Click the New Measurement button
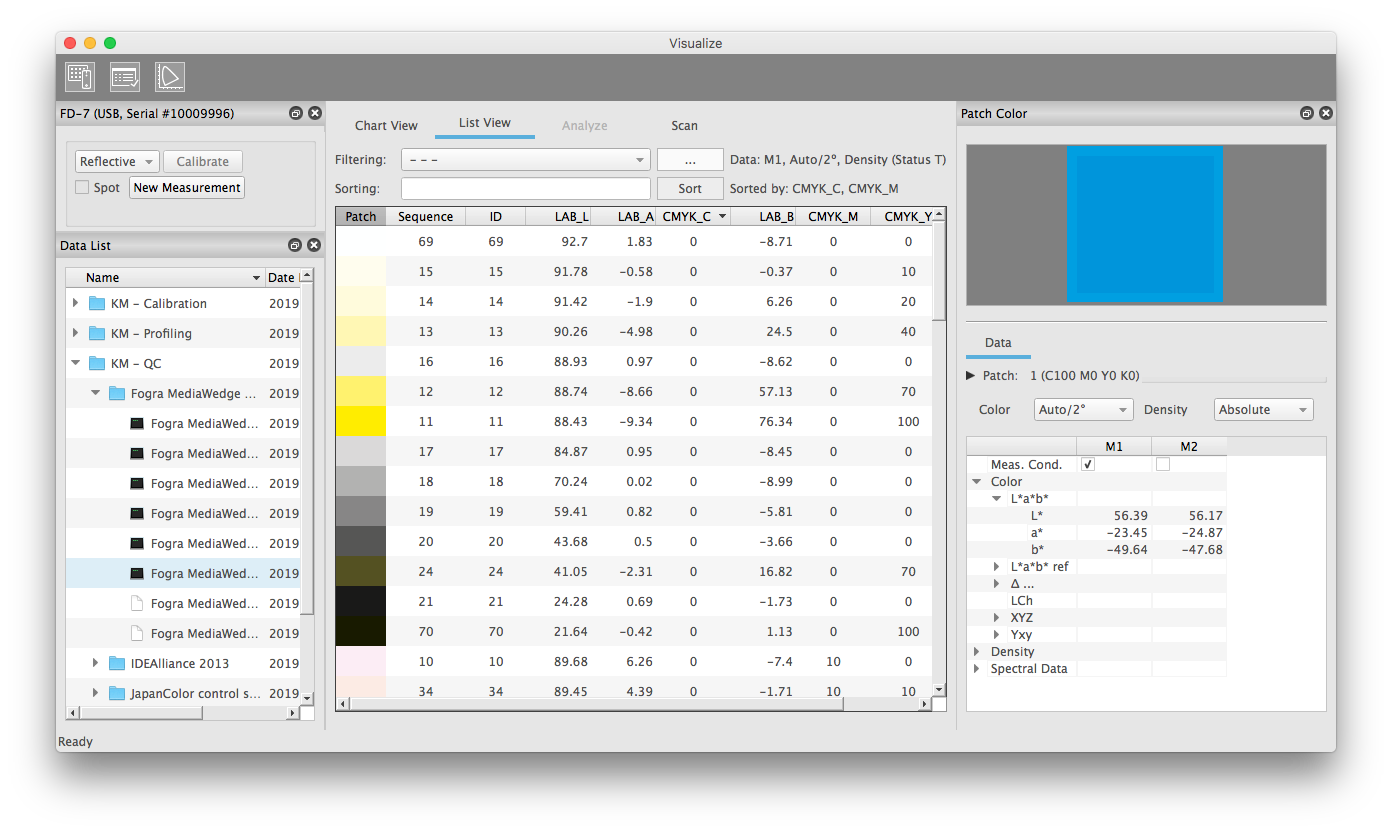 click(x=187, y=188)
